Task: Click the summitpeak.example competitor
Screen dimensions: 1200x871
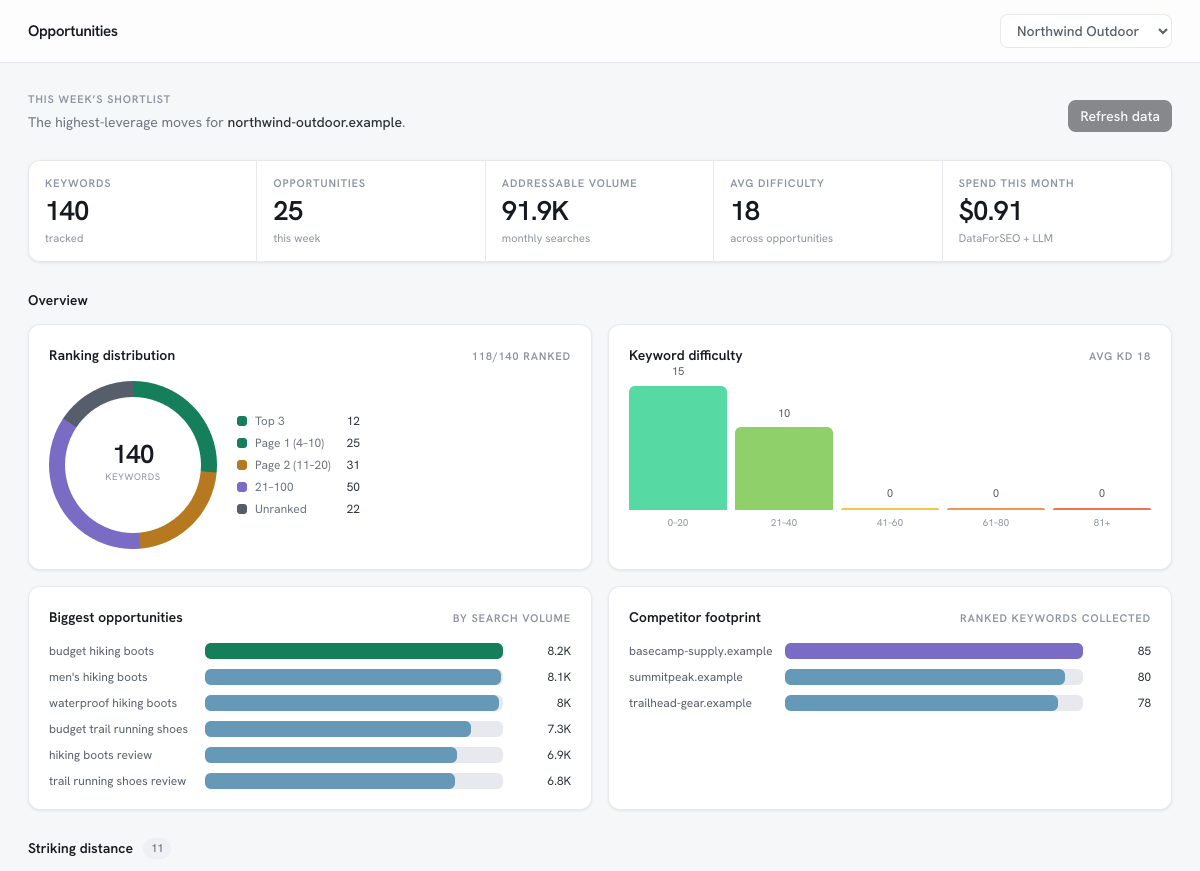Action: tap(686, 677)
